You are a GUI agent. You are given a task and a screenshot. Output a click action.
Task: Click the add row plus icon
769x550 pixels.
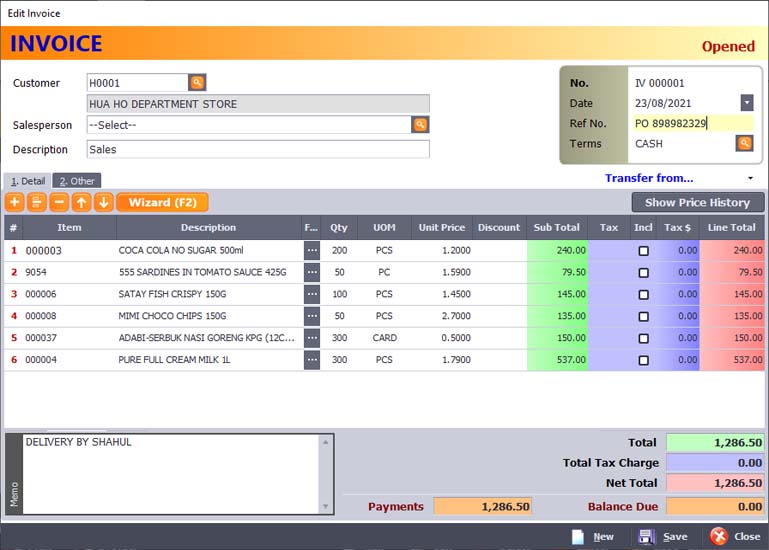(15, 202)
